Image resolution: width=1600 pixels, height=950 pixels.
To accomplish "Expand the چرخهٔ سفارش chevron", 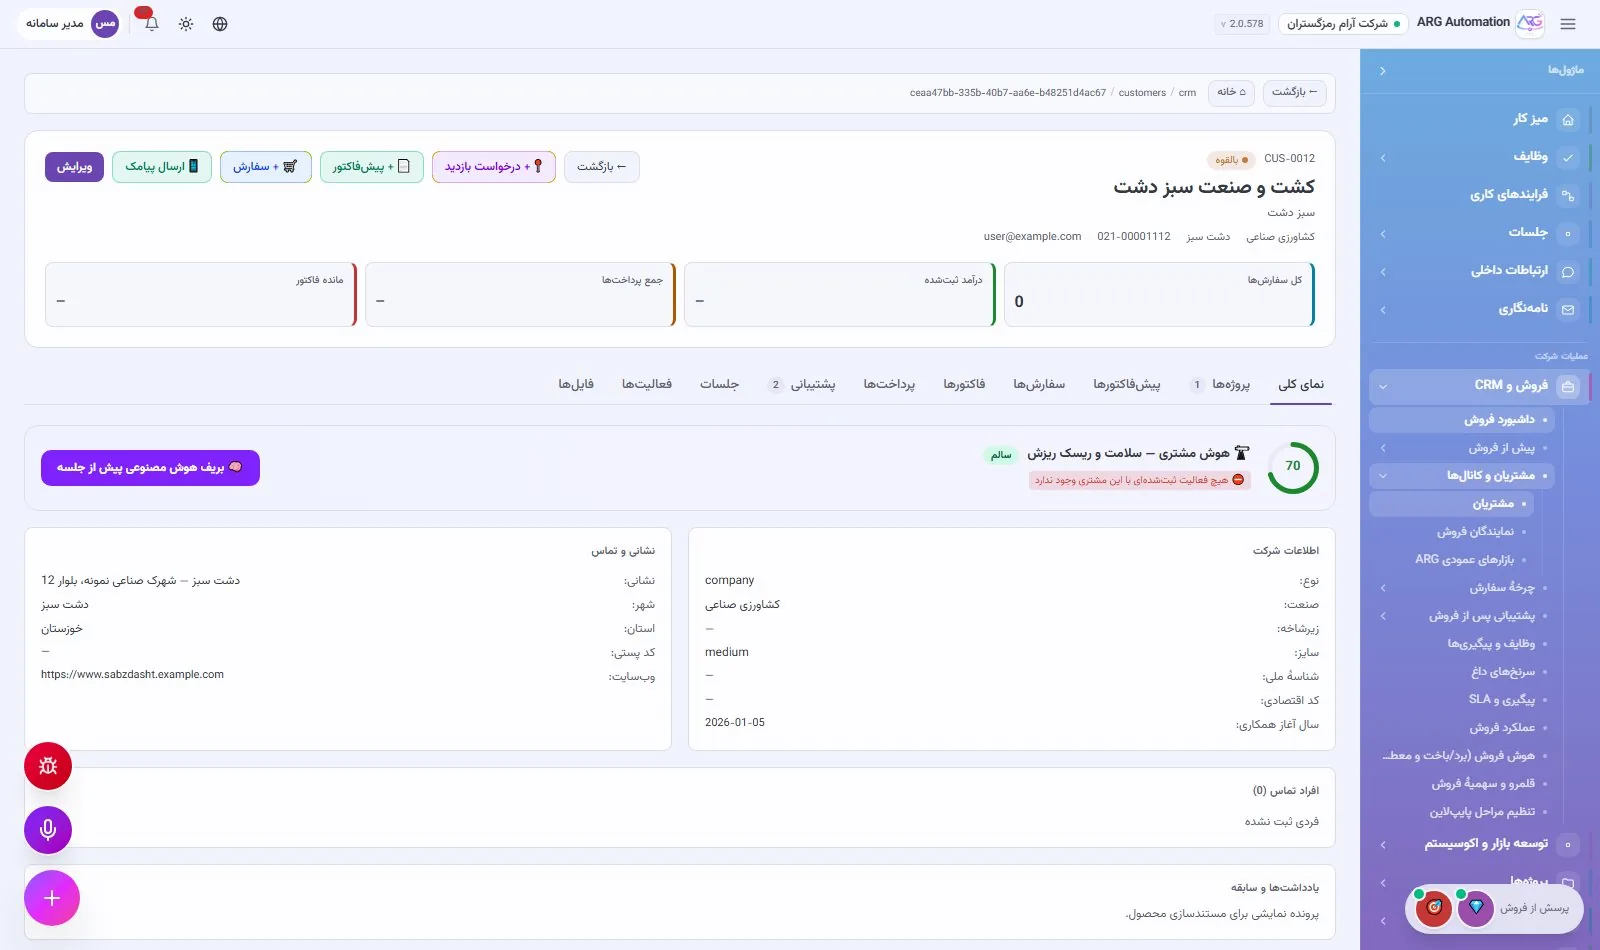I will click(x=1382, y=588).
